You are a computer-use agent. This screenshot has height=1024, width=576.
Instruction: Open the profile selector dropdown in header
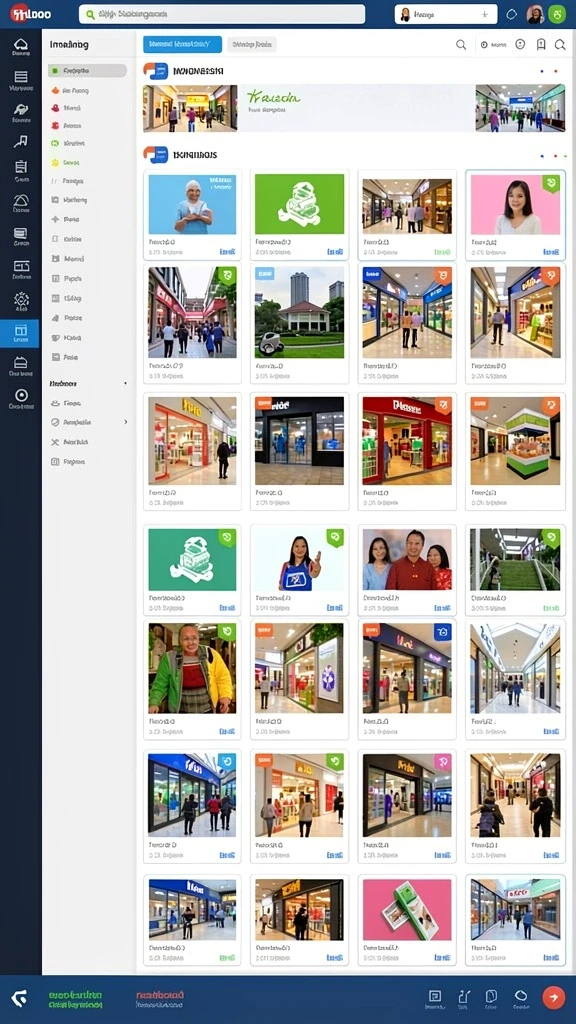[x=446, y=14]
